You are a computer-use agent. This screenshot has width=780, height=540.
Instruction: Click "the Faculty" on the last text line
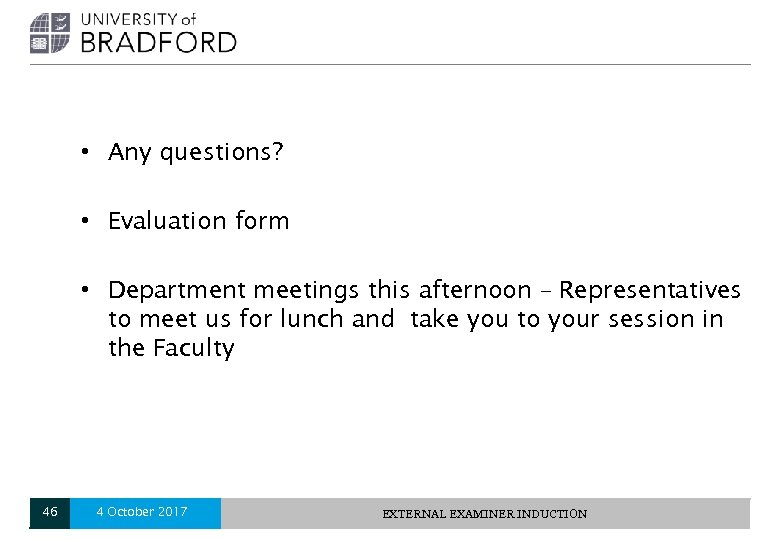pyautogui.click(x=171, y=348)
